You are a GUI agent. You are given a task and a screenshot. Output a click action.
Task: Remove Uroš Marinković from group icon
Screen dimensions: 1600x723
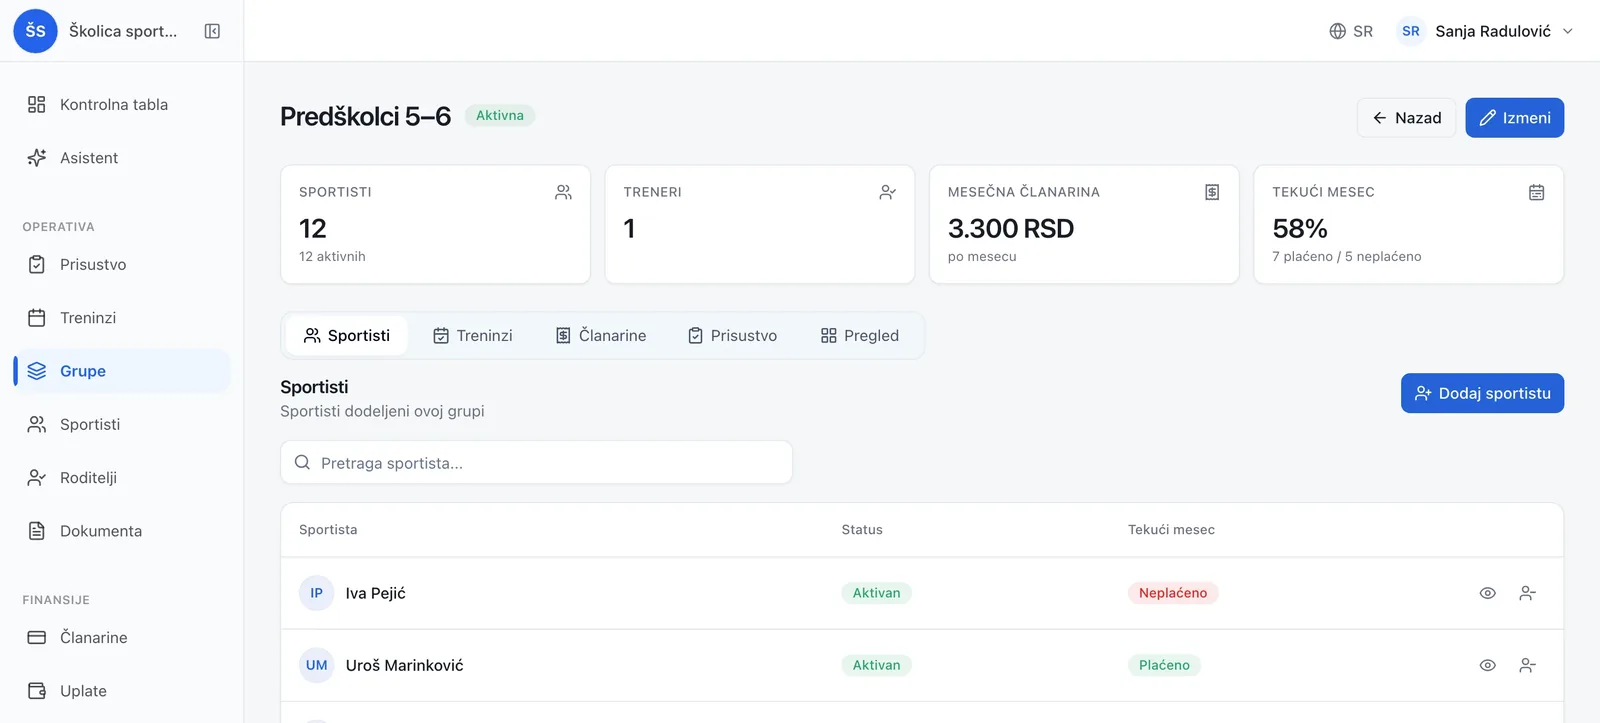tap(1527, 665)
